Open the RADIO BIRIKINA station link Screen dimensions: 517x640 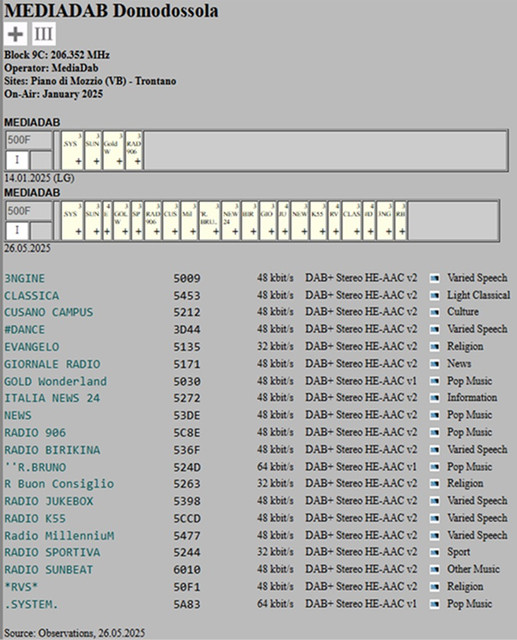tap(52, 450)
